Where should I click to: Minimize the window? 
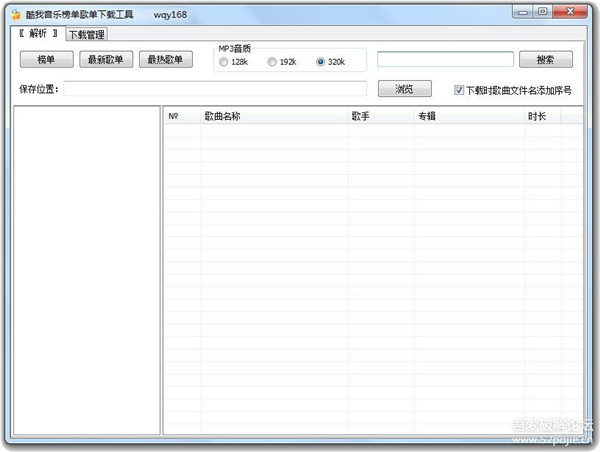523,12
